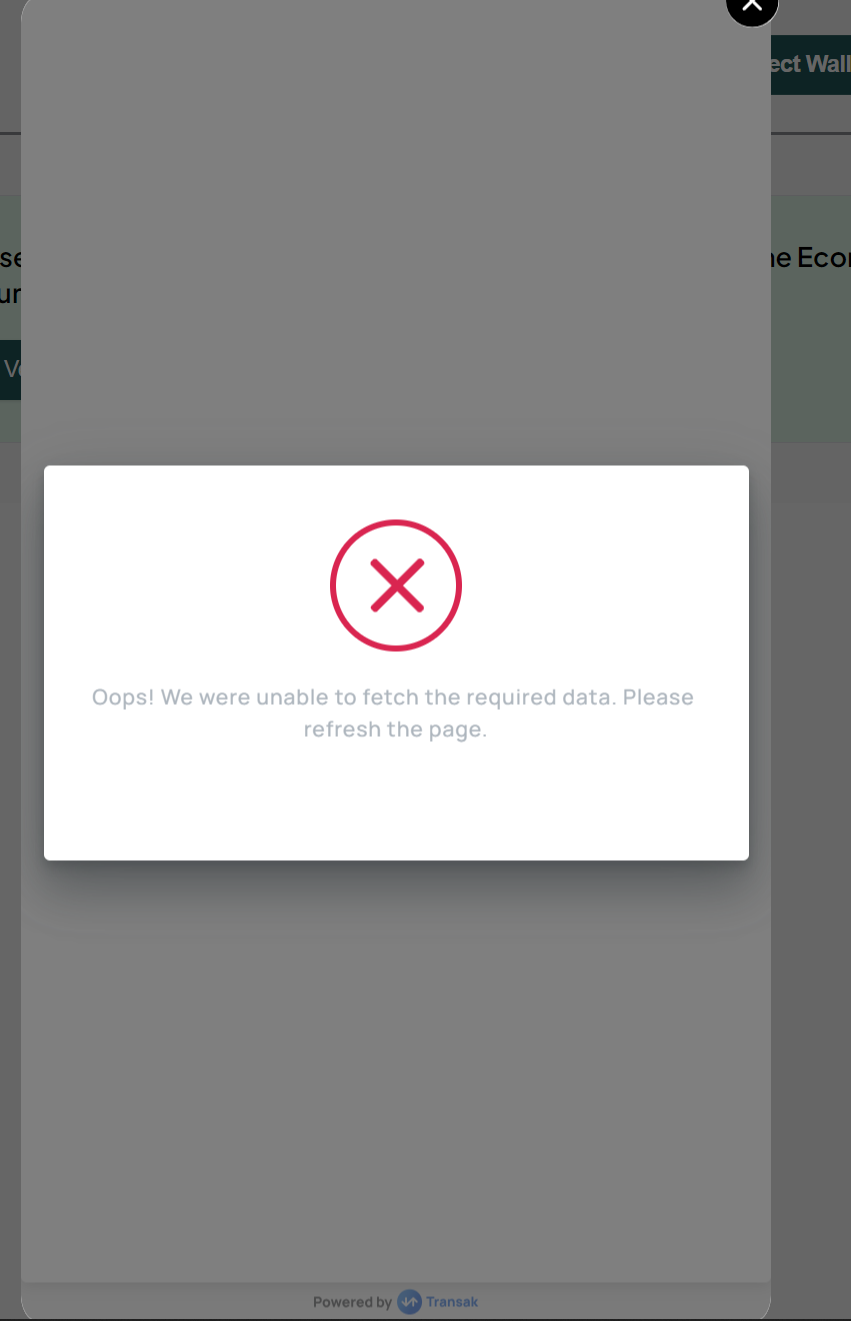The image size is (851, 1321).
Task: Click the footer bar of the Transak widget
Action: click(x=396, y=1301)
